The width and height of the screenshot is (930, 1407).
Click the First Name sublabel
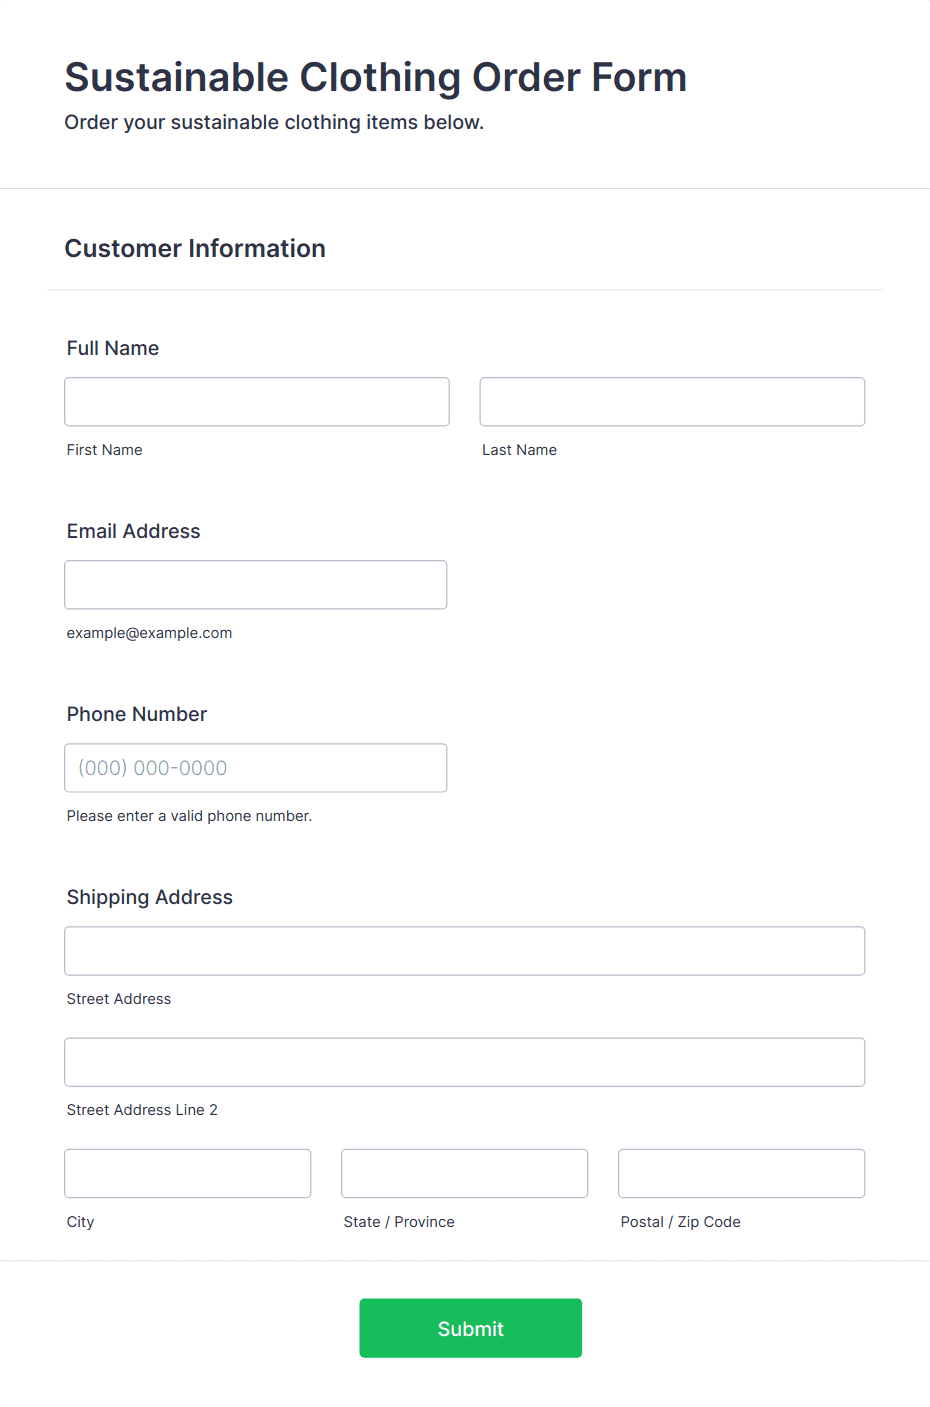coord(105,450)
